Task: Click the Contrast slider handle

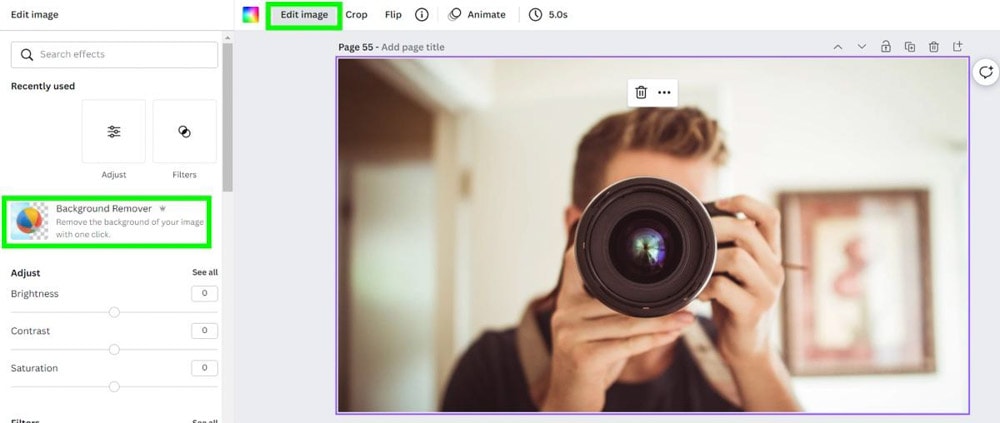Action: pyautogui.click(x=114, y=350)
